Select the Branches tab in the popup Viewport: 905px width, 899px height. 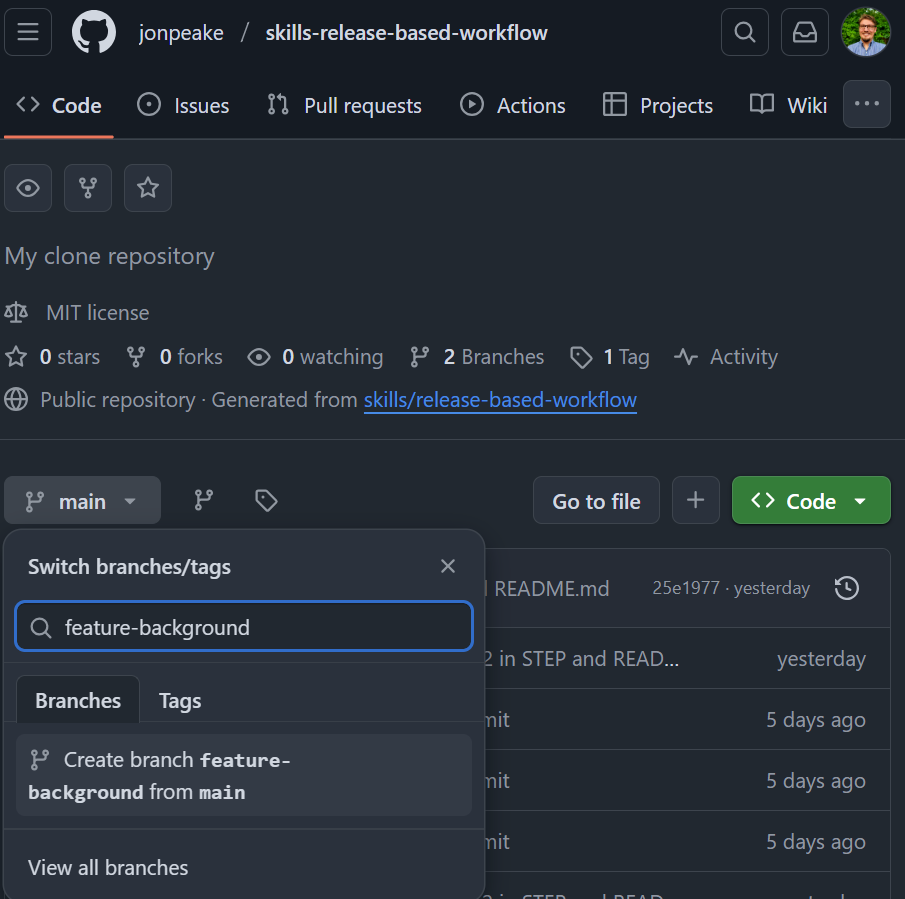coord(78,700)
